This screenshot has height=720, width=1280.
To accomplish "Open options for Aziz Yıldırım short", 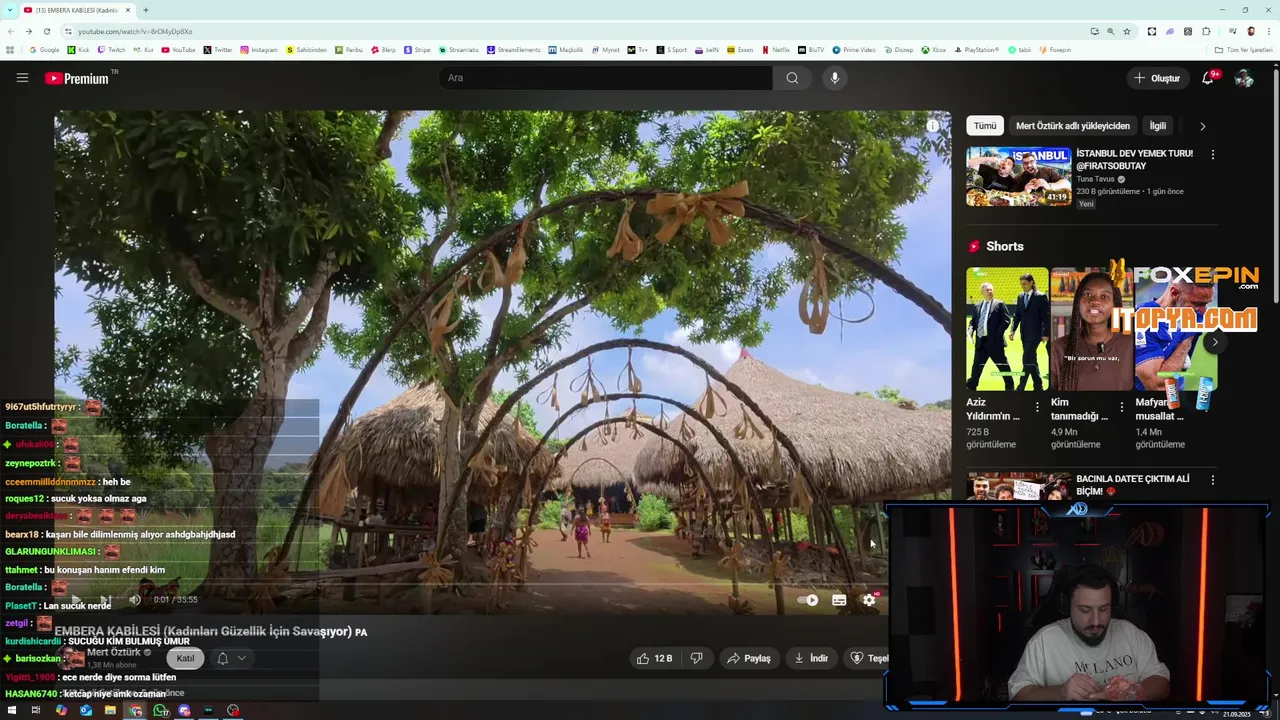I will pos(1036,407).
